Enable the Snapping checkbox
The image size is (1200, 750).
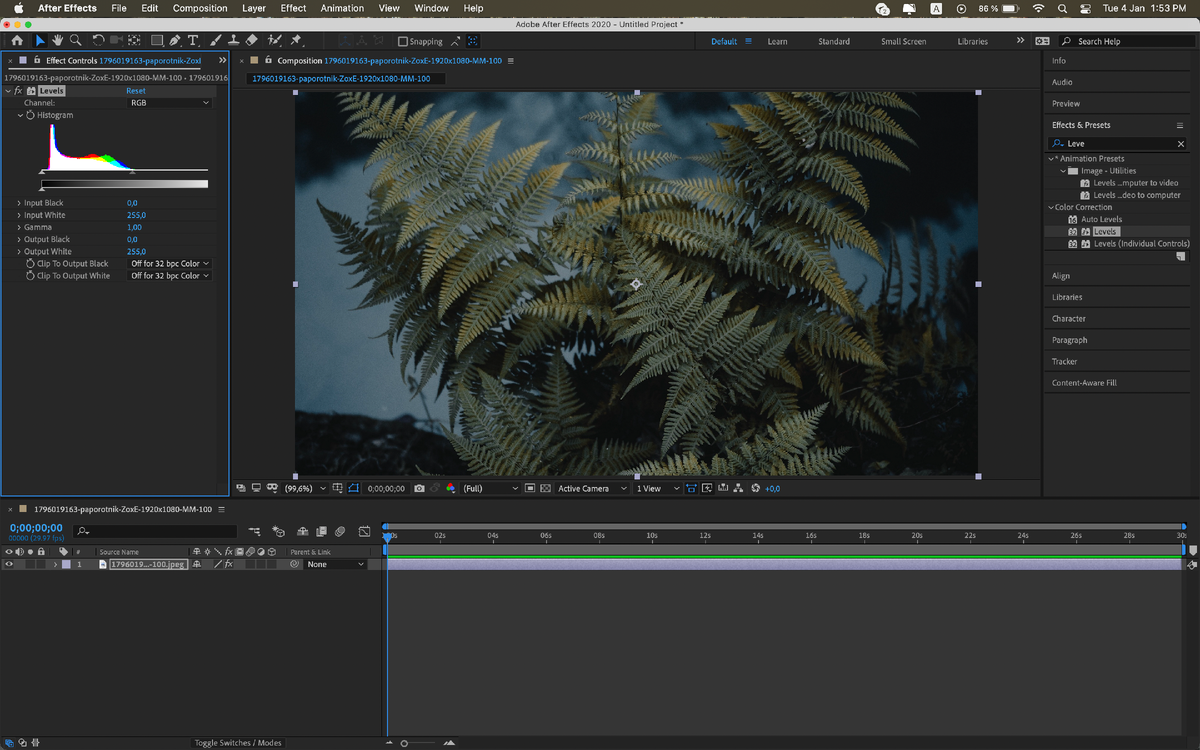click(403, 42)
